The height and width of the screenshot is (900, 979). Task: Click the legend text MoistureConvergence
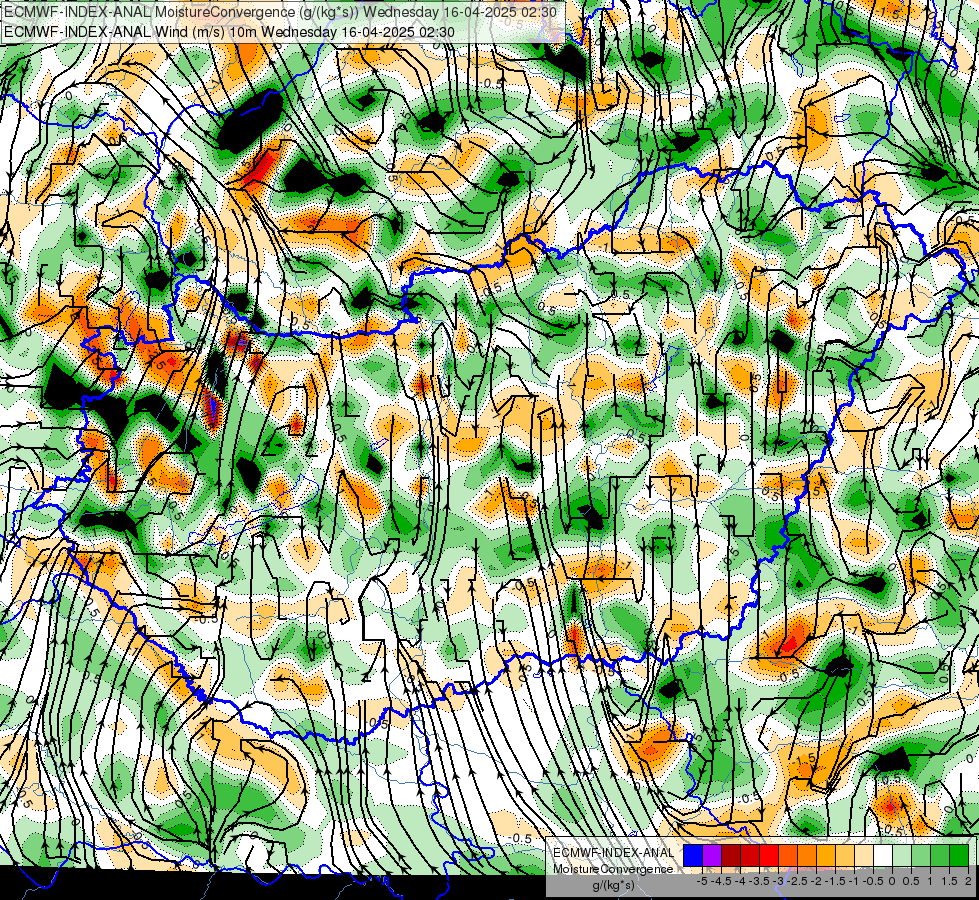click(613, 869)
